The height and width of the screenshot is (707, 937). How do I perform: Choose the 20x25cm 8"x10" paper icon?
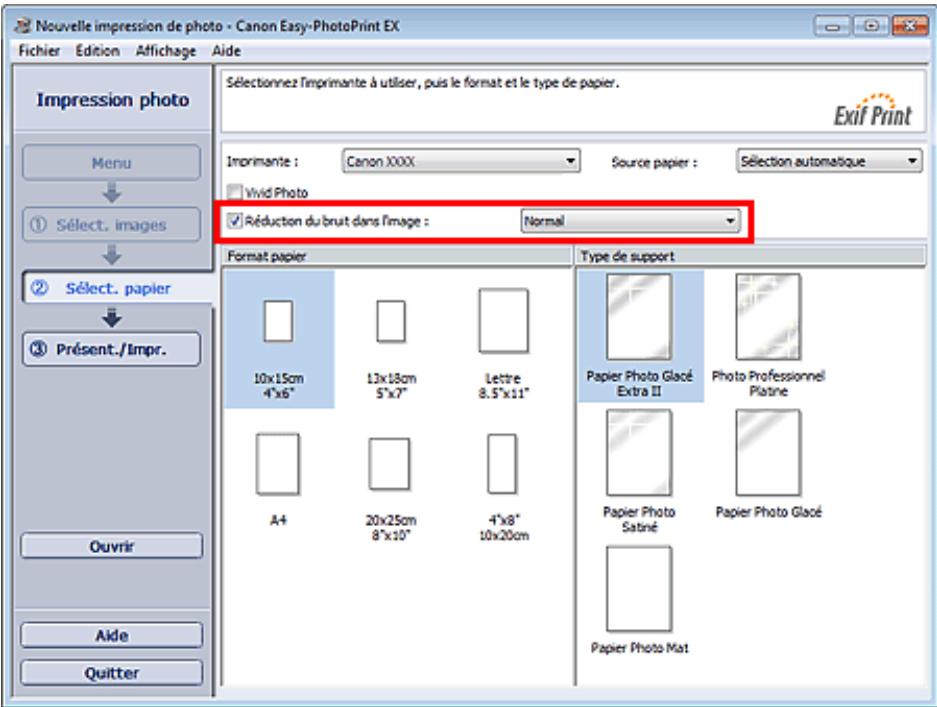[x=390, y=464]
